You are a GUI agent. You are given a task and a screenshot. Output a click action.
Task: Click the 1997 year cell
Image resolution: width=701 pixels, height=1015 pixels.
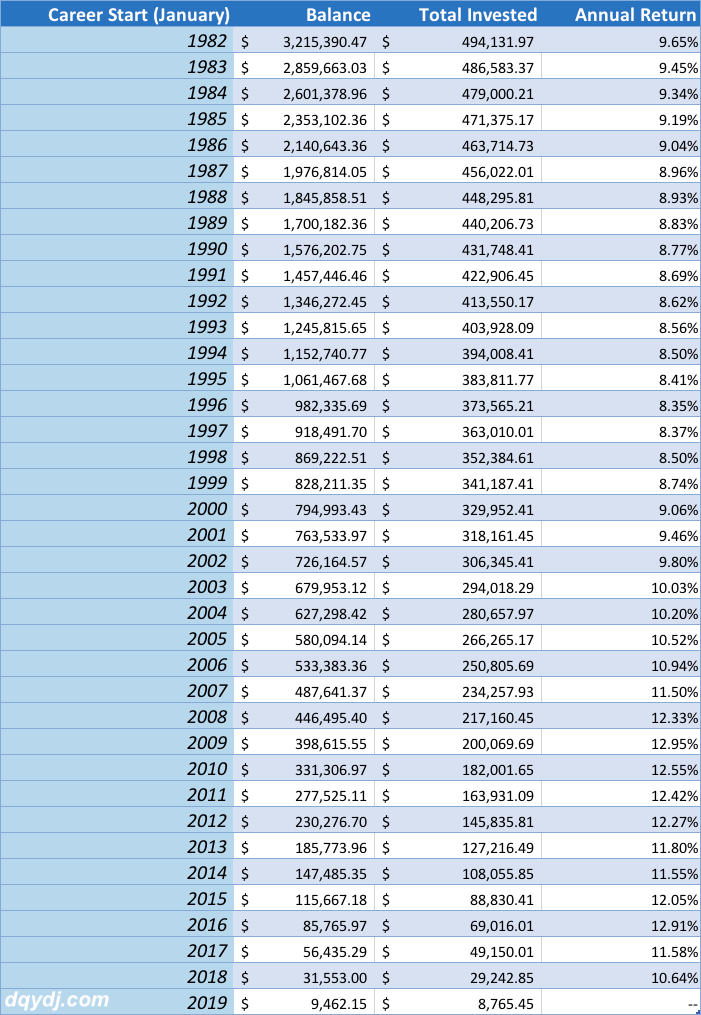[x=117, y=430]
